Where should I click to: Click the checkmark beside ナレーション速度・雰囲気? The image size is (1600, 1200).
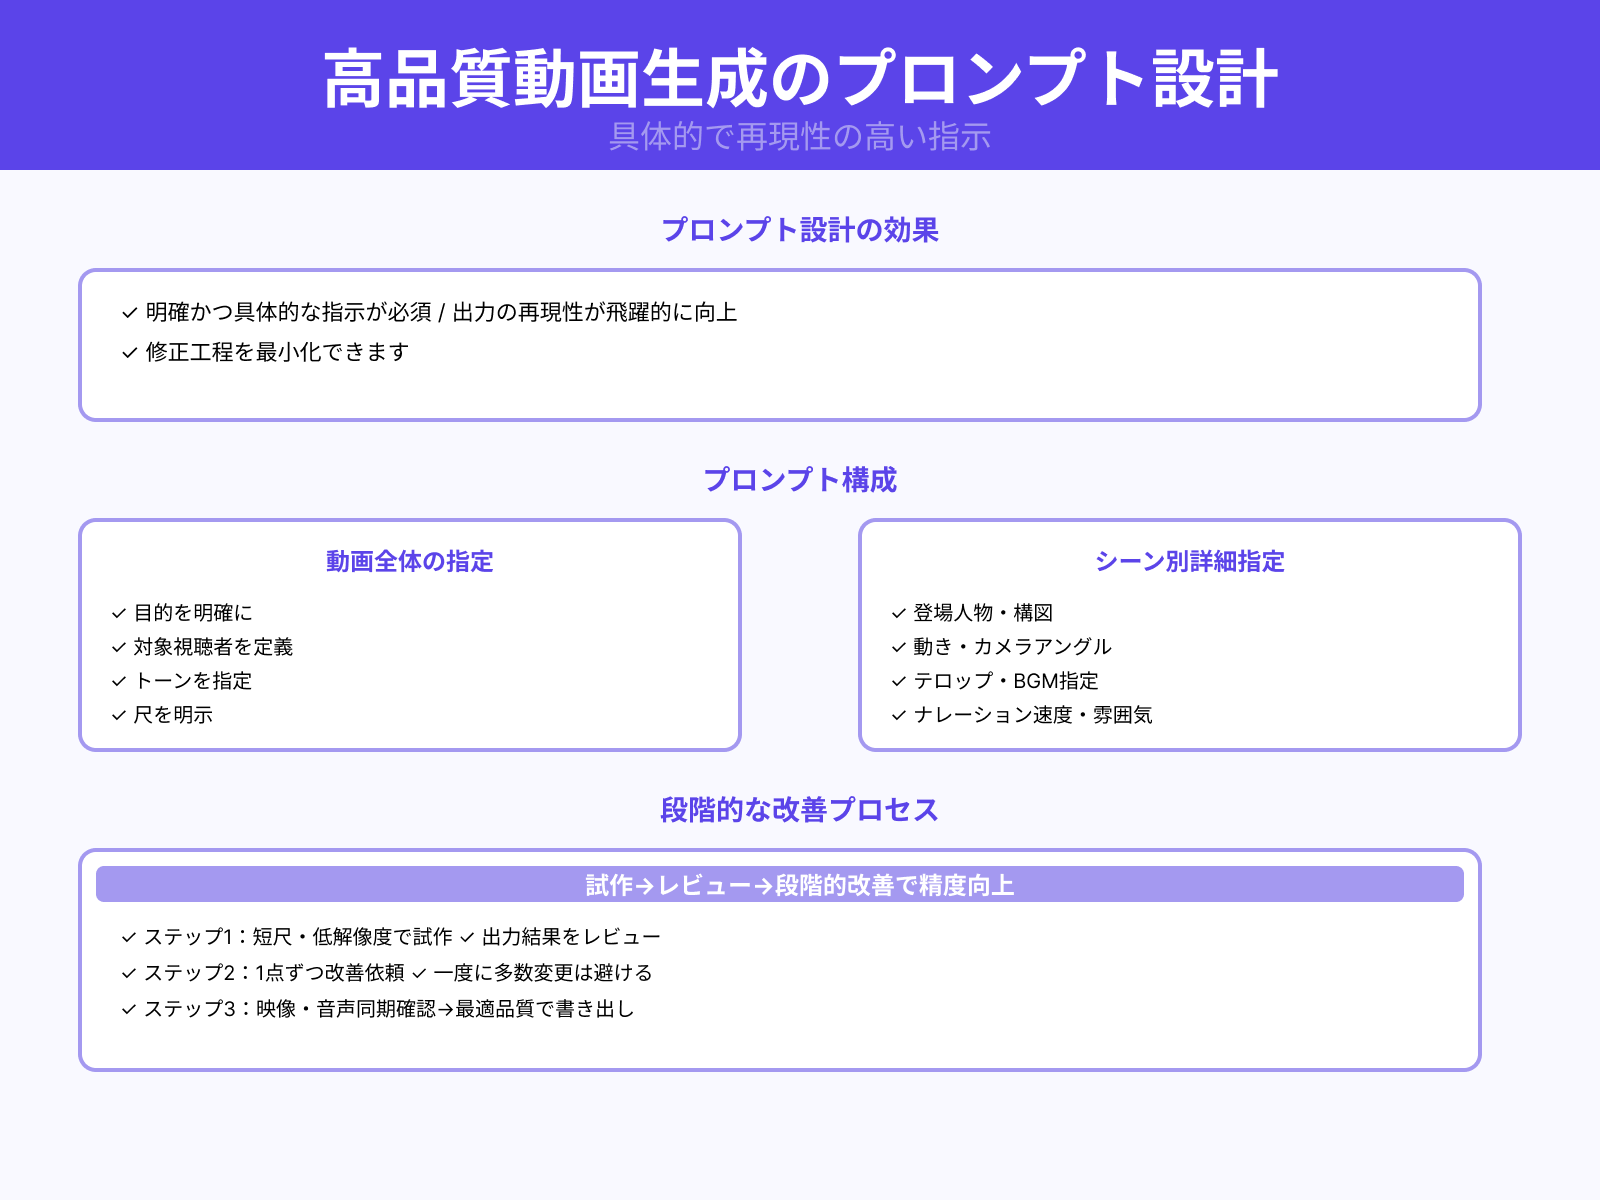pyautogui.click(x=897, y=715)
